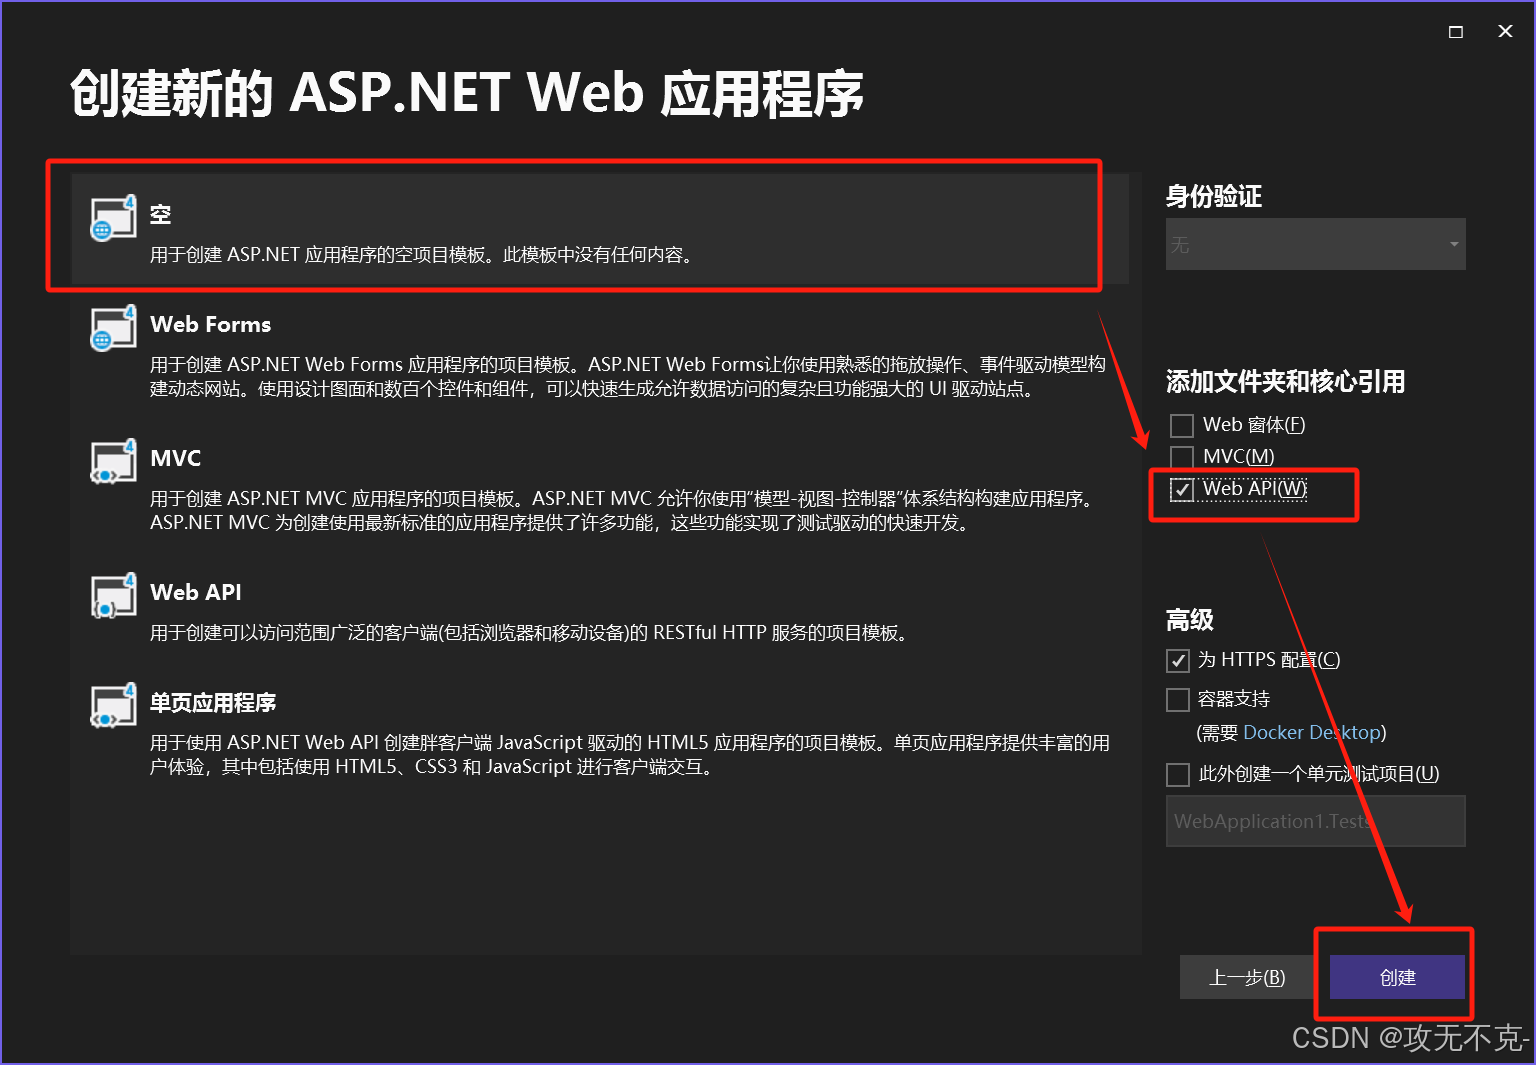The image size is (1536, 1065).
Task: Click the Web Forms description text
Action: pos(628,377)
